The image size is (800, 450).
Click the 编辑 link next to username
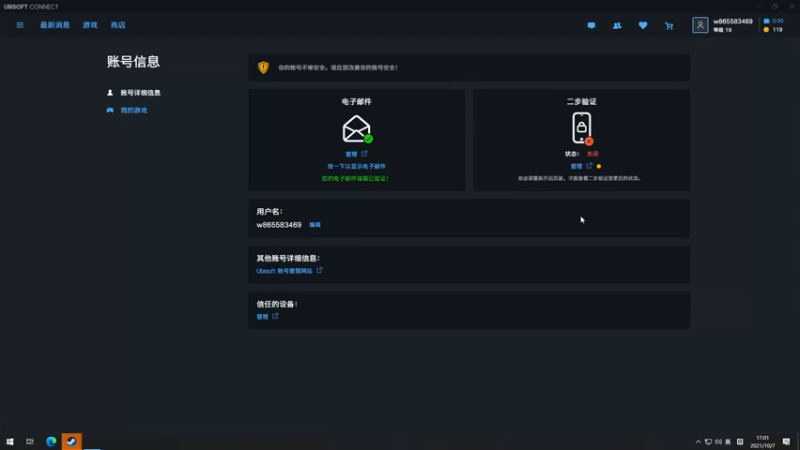coord(315,224)
